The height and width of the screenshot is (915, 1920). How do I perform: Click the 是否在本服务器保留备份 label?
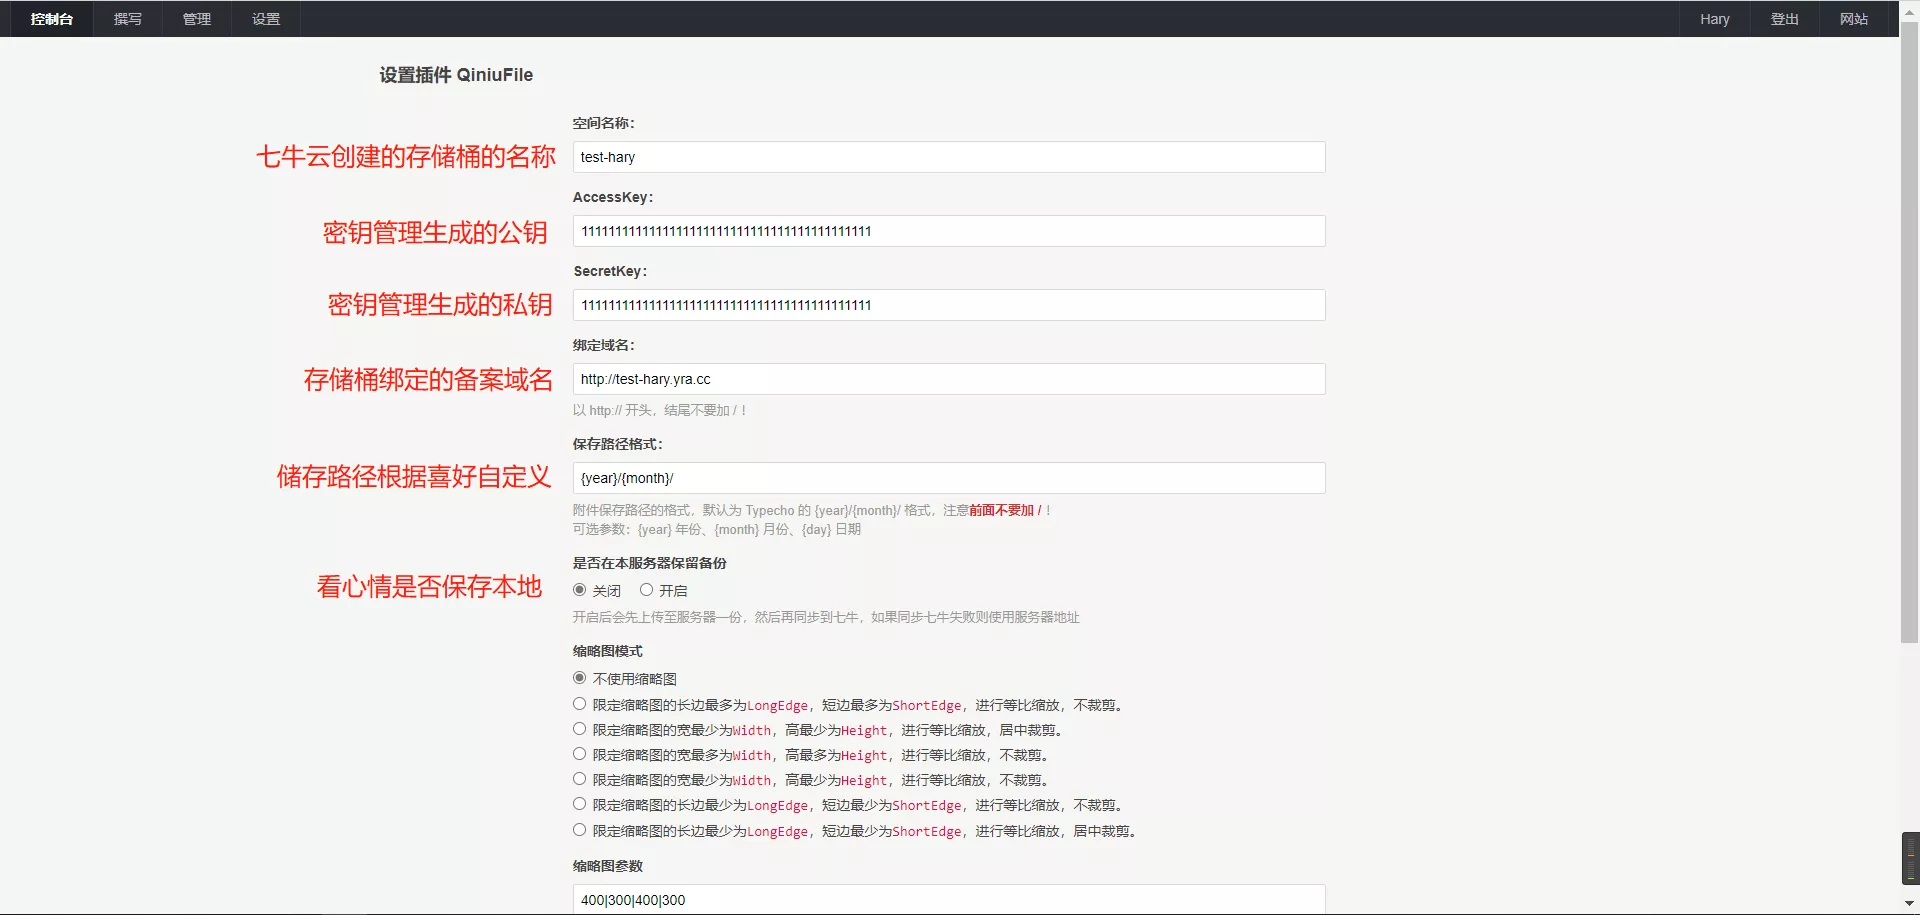pos(650,563)
